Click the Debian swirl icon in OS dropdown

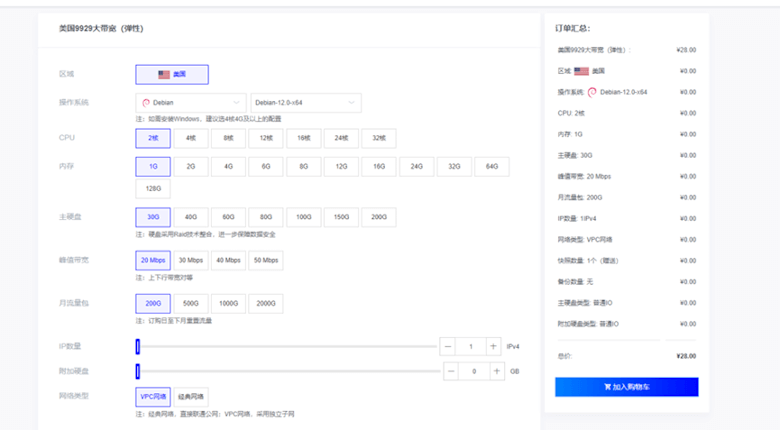click(146, 103)
